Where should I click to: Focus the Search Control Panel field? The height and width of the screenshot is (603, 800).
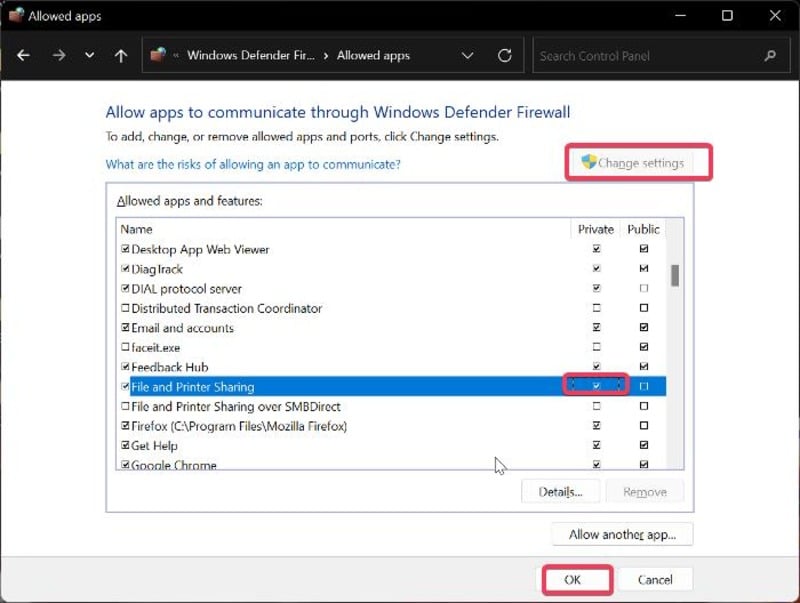point(662,55)
